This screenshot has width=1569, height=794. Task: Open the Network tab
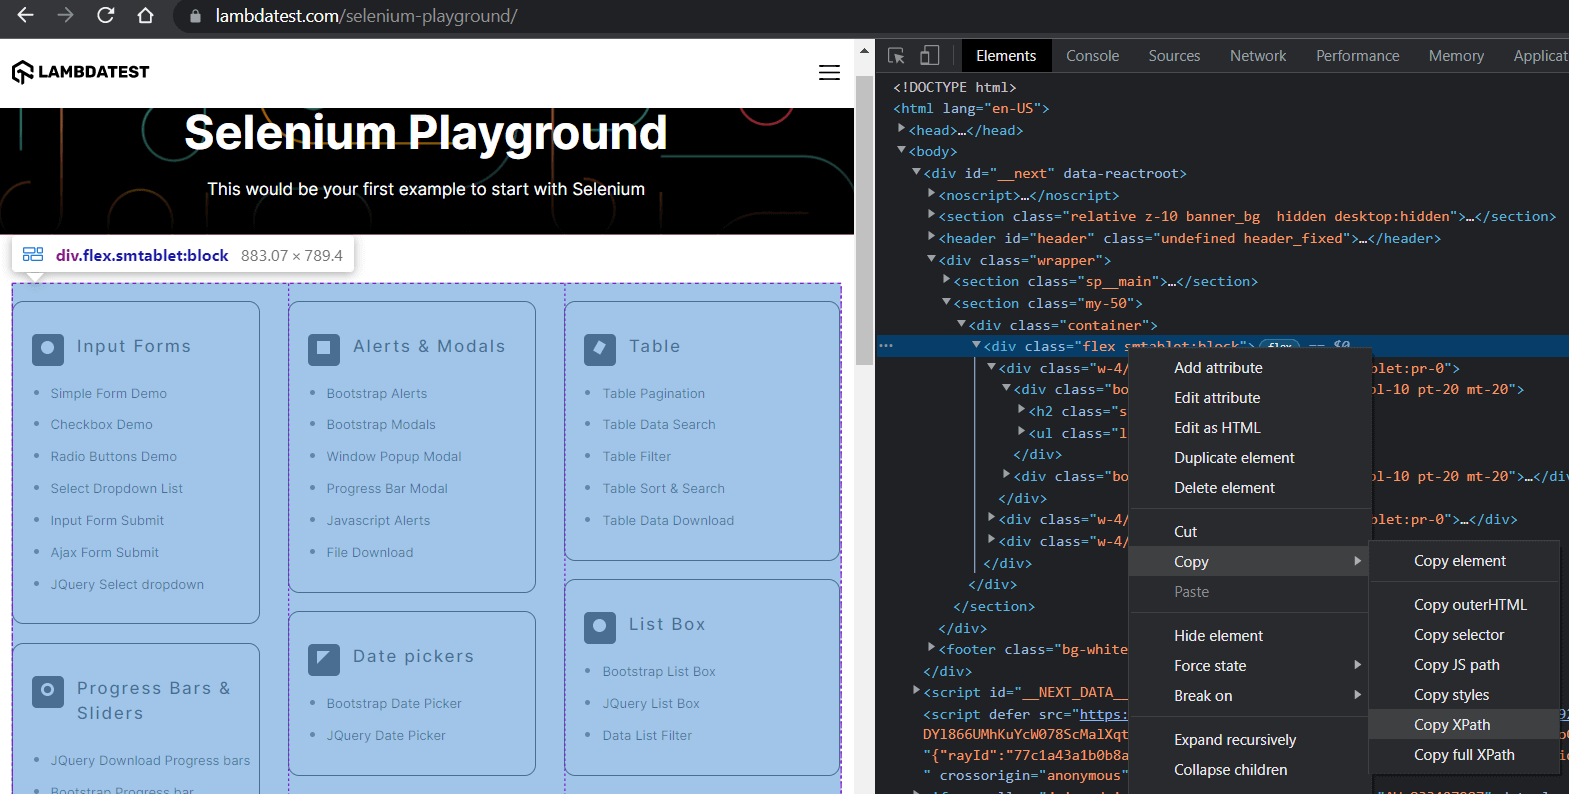pyautogui.click(x=1258, y=56)
